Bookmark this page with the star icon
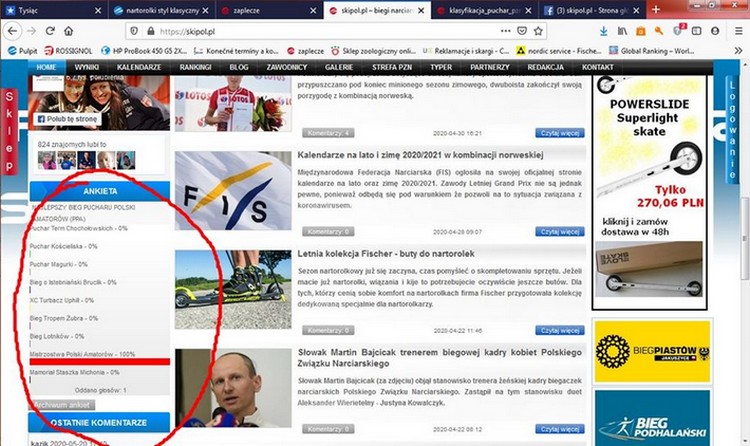Screen dimensions: 750x446 tap(538, 31)
